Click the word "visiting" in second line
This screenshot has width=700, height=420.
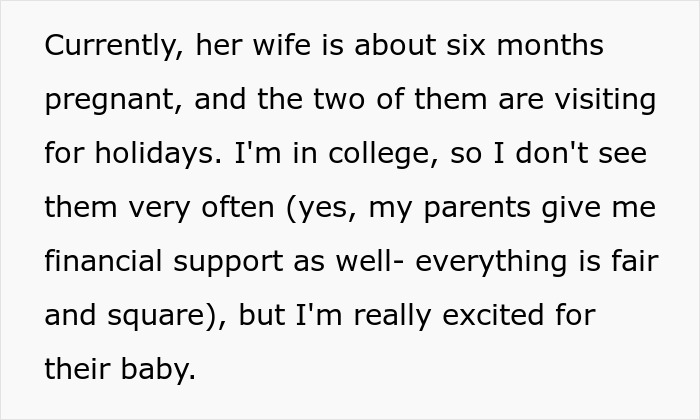(x=605, y=100)
